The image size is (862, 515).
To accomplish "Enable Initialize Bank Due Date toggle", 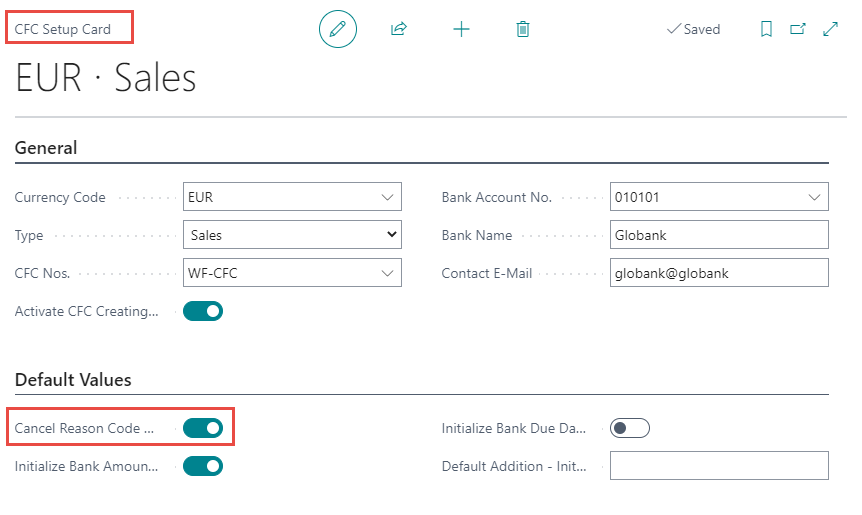I will [630, 428].
